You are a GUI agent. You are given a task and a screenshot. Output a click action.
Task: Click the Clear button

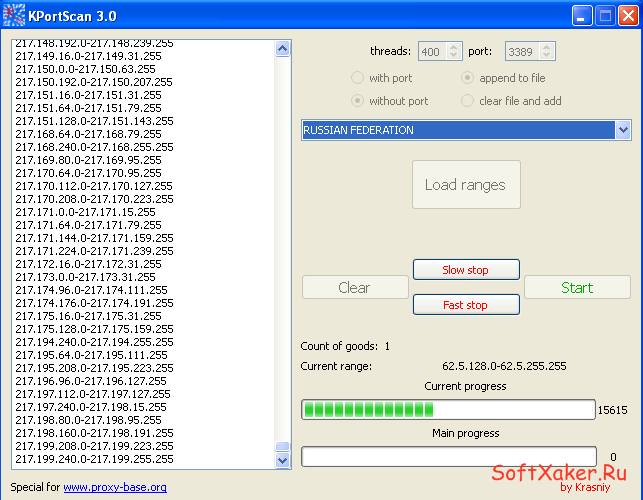[355, 287]
